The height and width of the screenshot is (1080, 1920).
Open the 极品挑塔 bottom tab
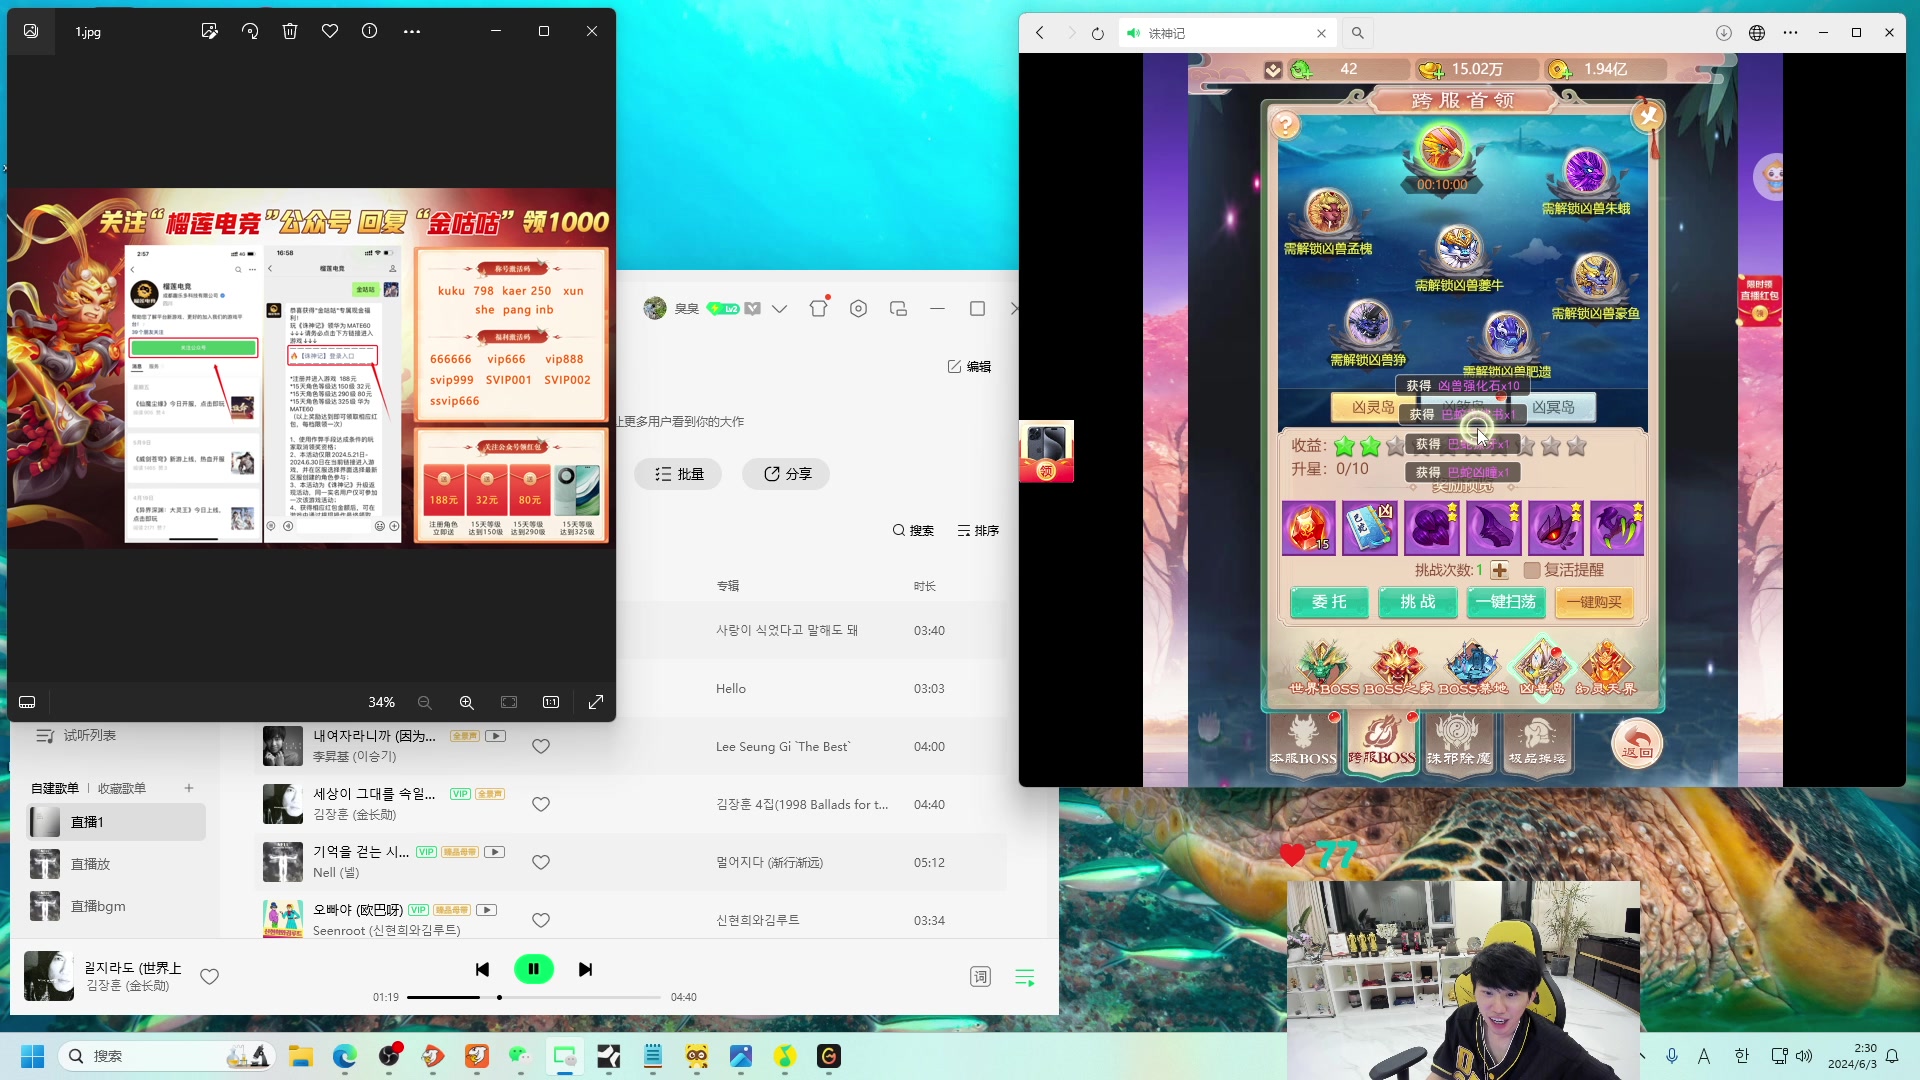click(x=1537, y=741)
